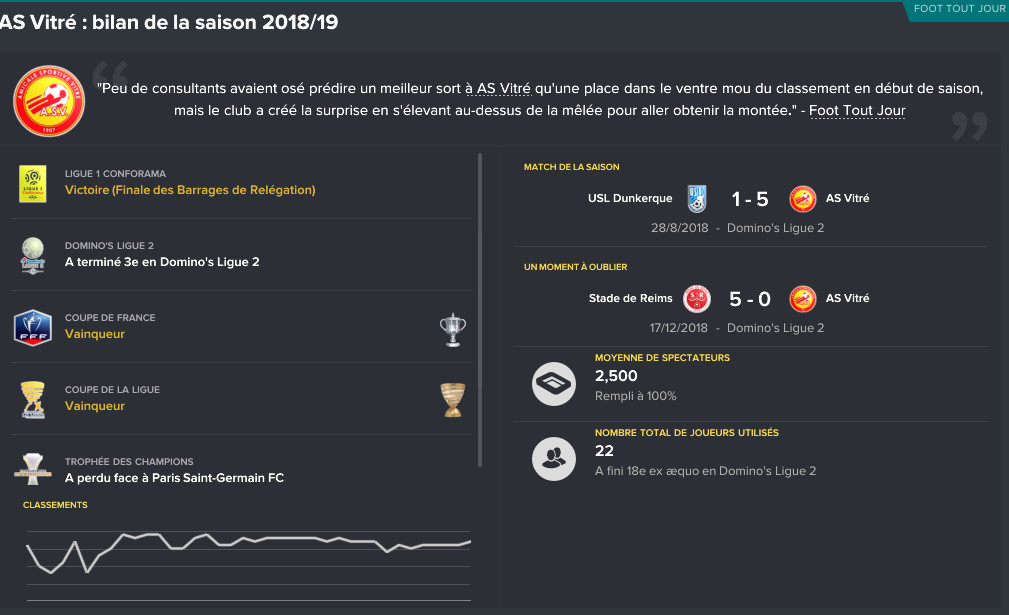Select the Foot Tout Jour header tab
1009x615 pixels.
tap(959, 10)
